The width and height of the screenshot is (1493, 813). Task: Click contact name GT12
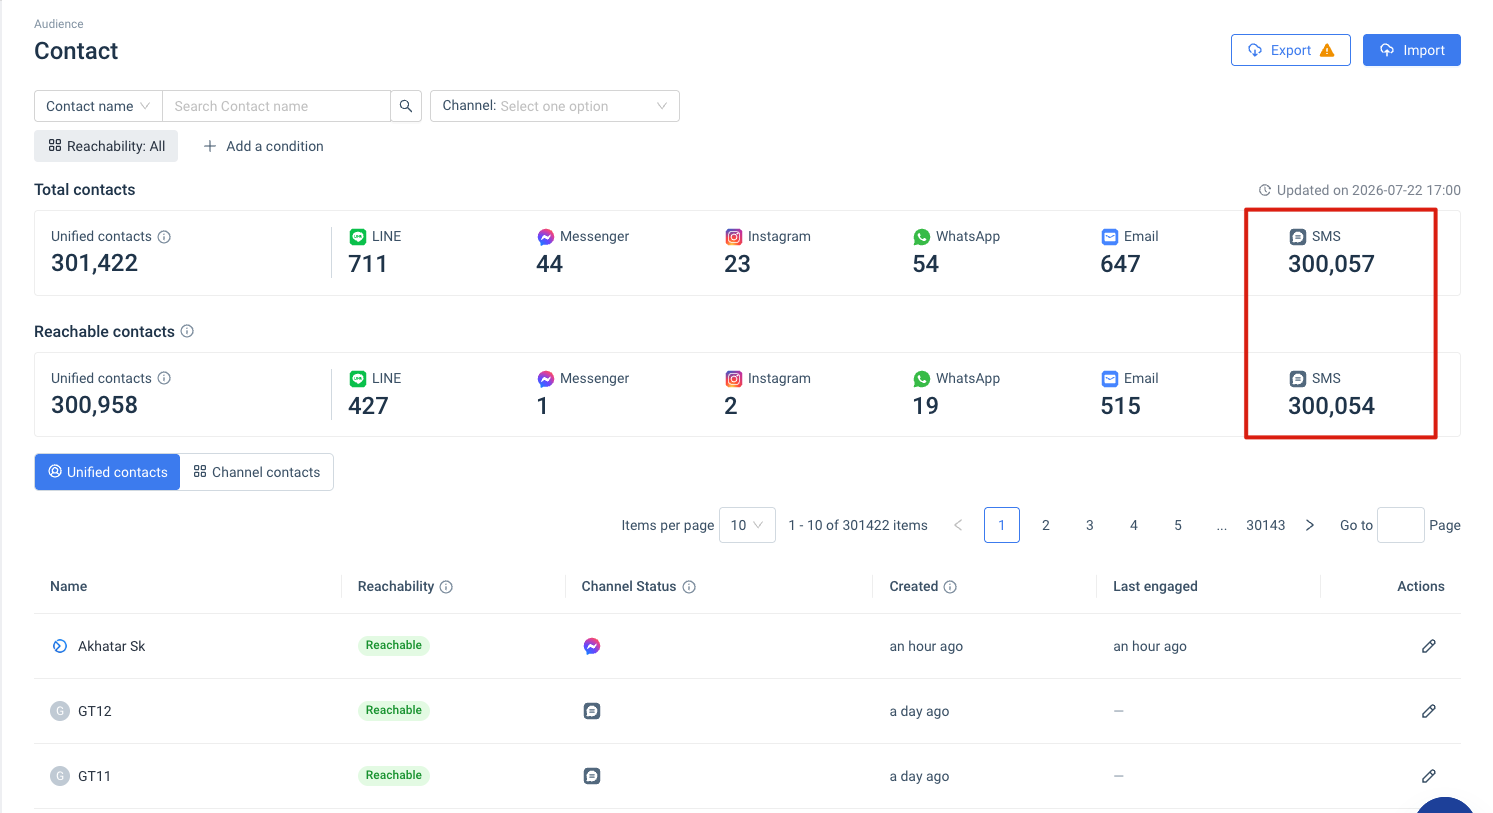pyautogui.click(x=95, y=711)
